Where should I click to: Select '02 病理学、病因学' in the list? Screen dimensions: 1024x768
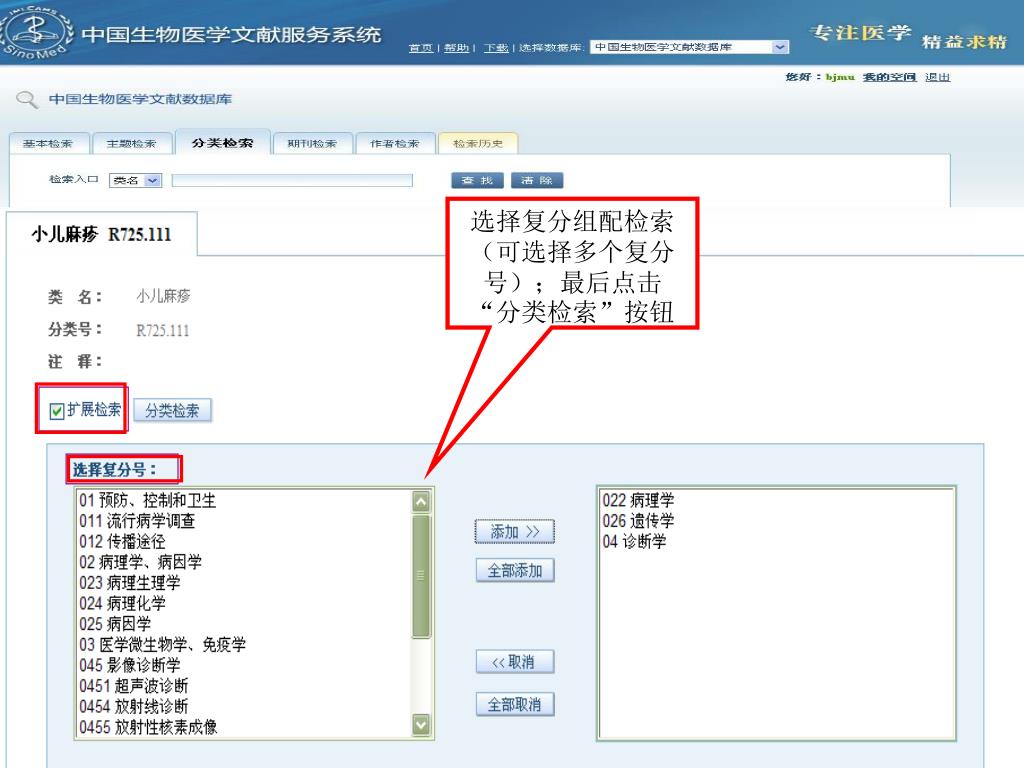tap(245, 562)
